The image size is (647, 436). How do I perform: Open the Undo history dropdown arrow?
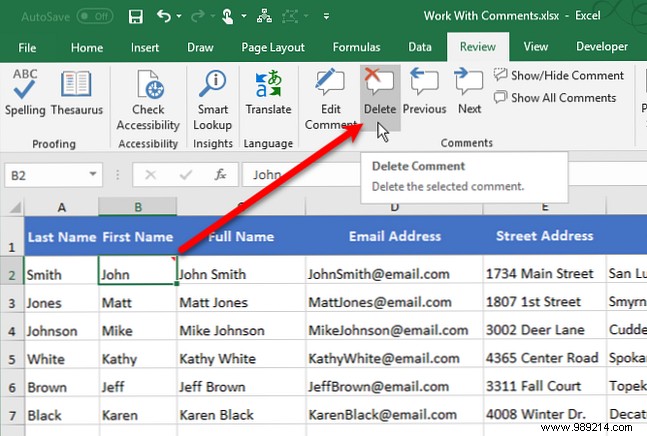coord(179,16)
